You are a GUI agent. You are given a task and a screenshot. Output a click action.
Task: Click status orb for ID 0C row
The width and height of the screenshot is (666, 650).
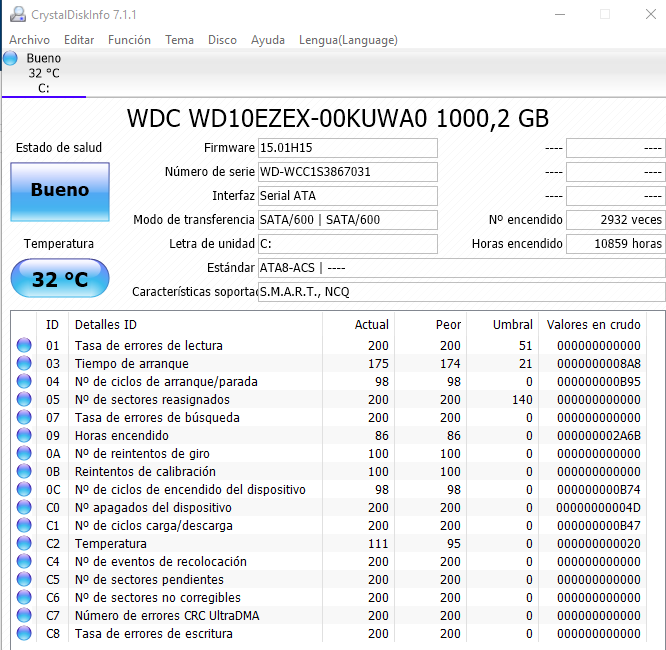(x=24, y=489)
